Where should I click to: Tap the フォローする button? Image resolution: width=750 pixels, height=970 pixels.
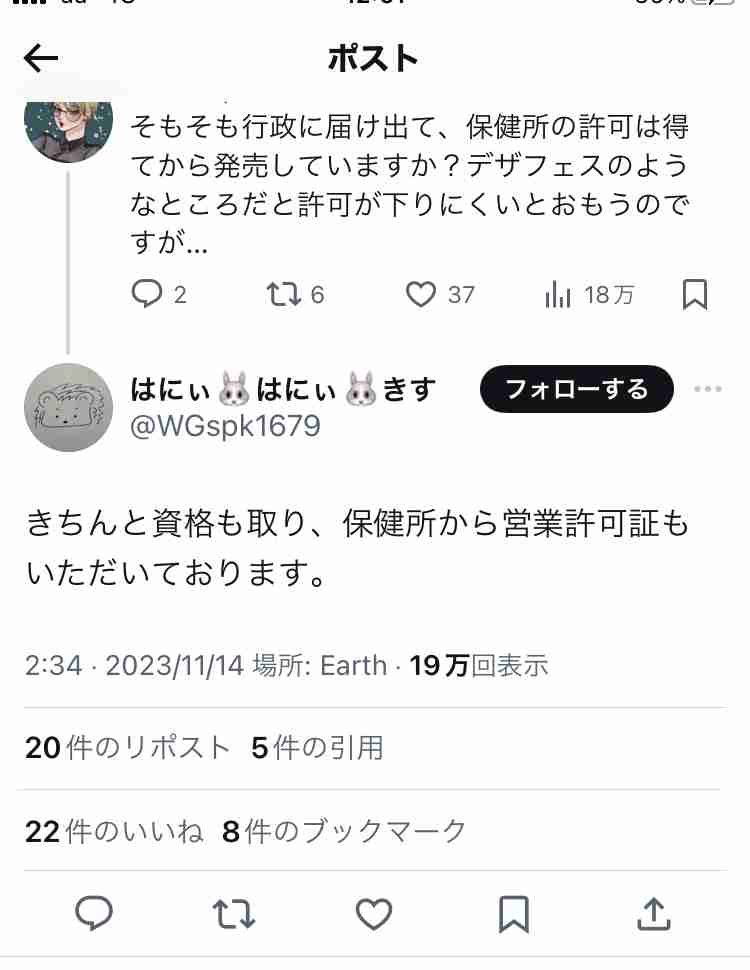577,389
